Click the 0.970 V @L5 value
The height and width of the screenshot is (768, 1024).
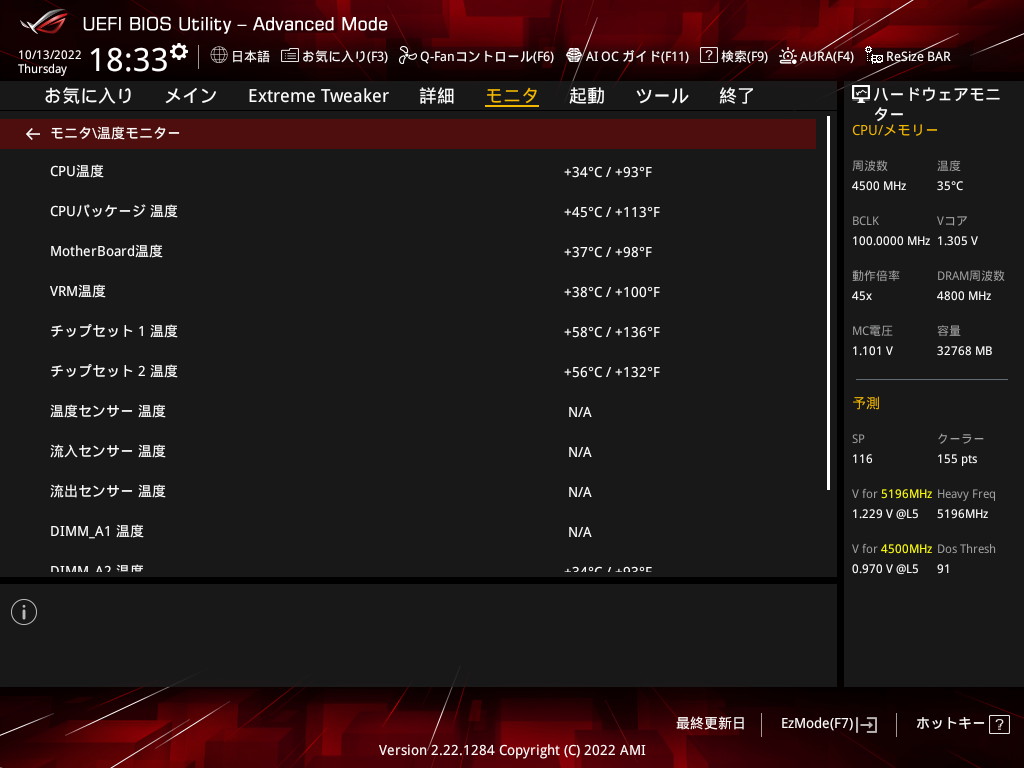tap(885, 569)
